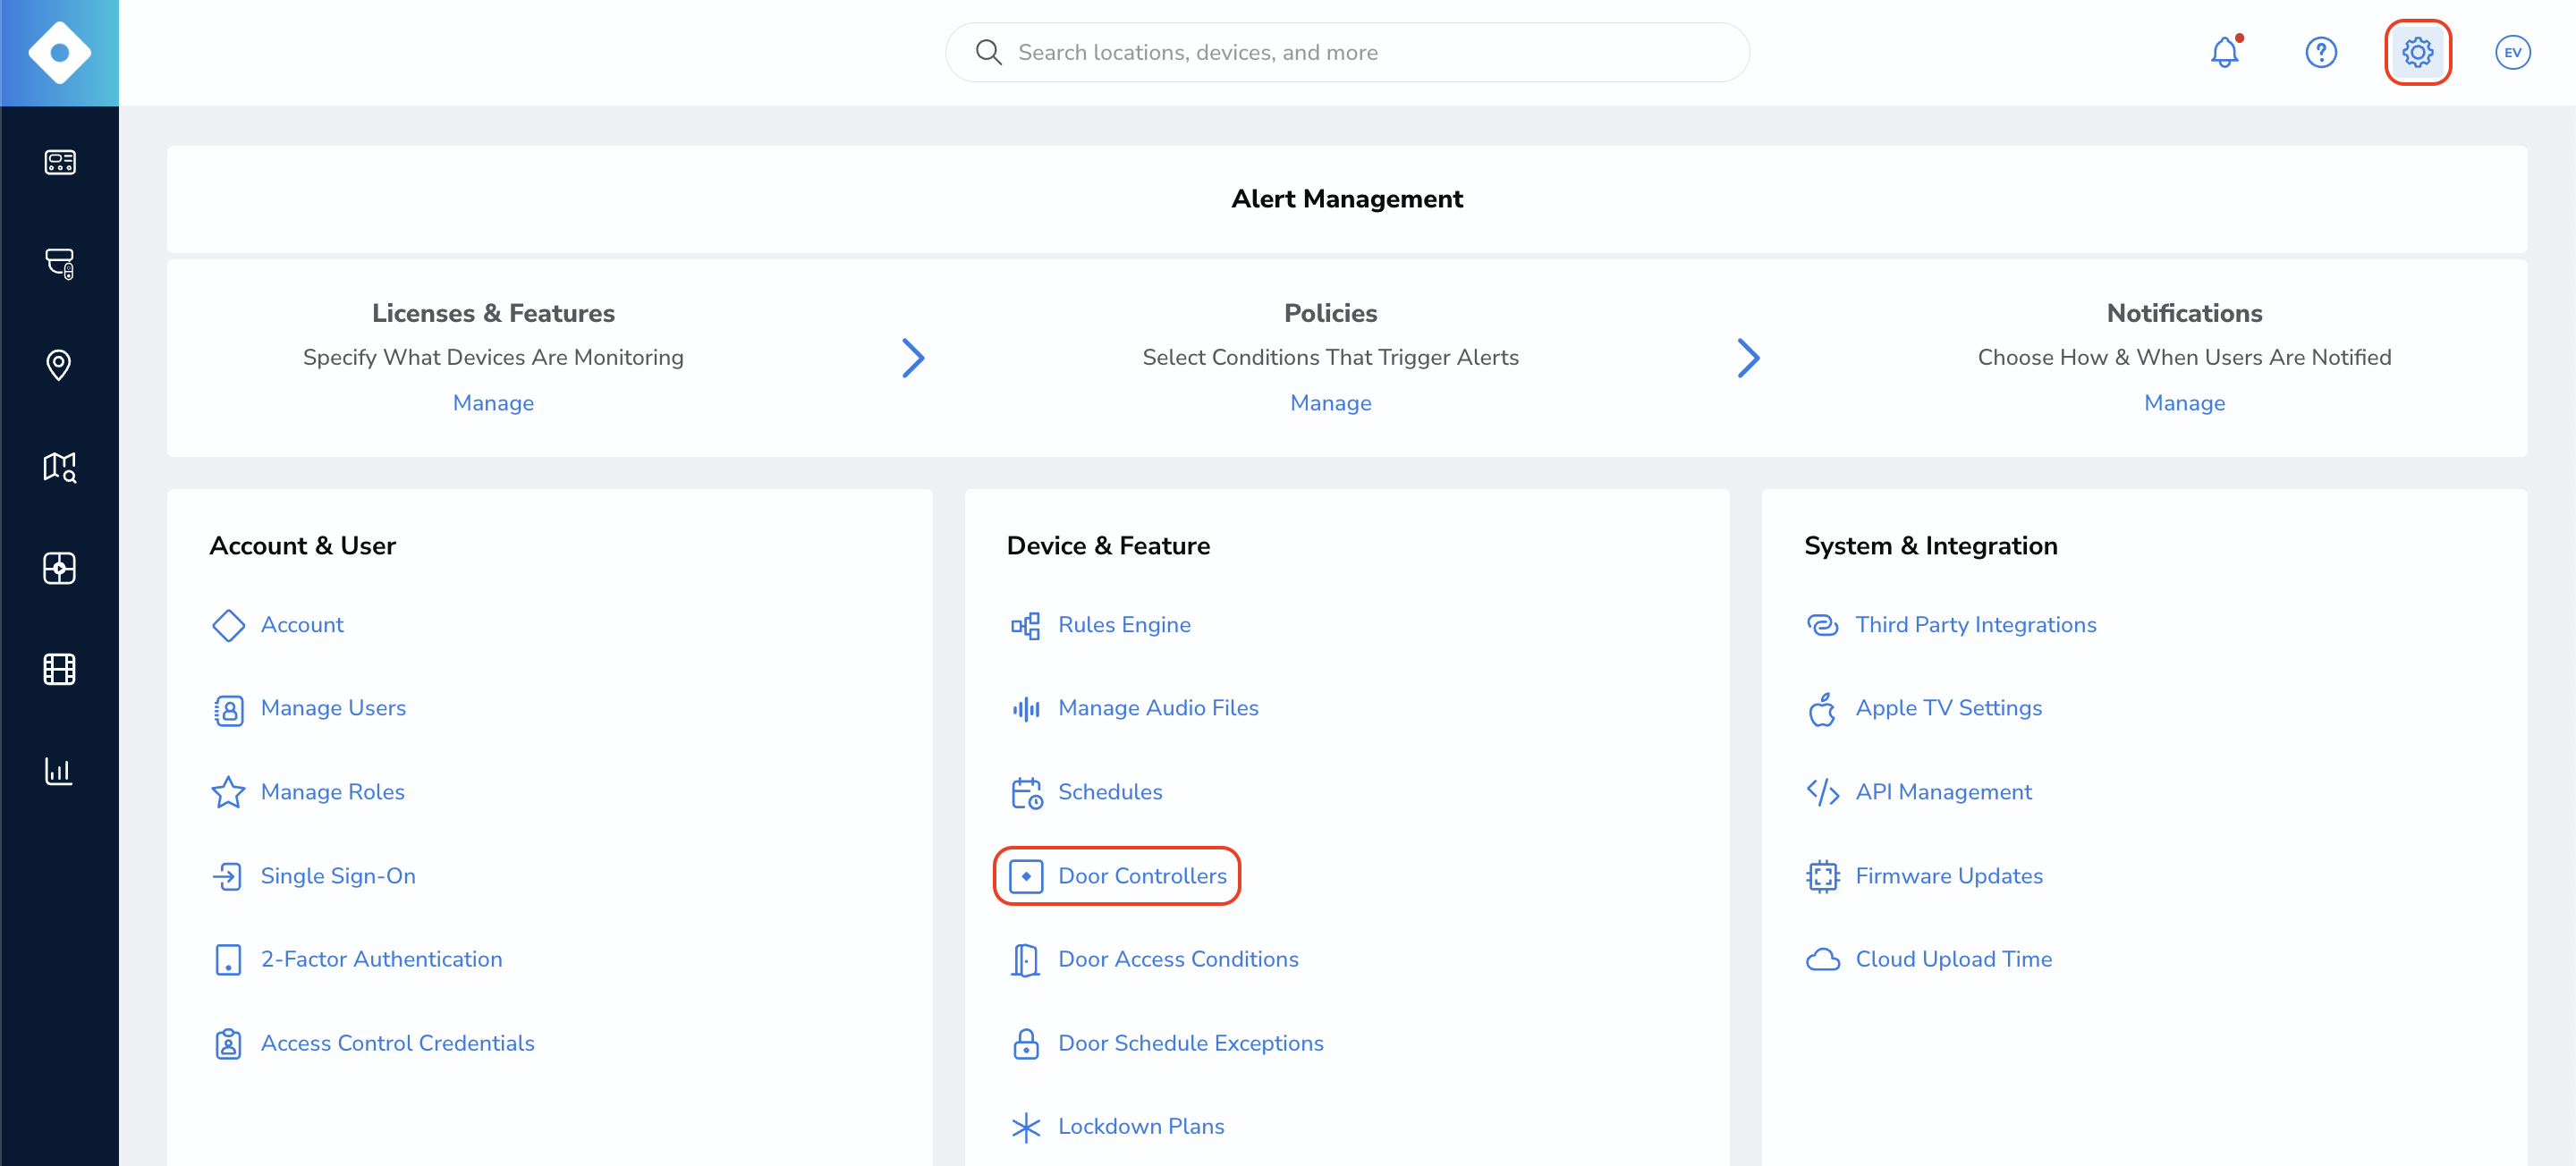The image size is (2576, 1166).
Task: Open the video wall icon in the sidebar
Action: (x=59, y=568)
